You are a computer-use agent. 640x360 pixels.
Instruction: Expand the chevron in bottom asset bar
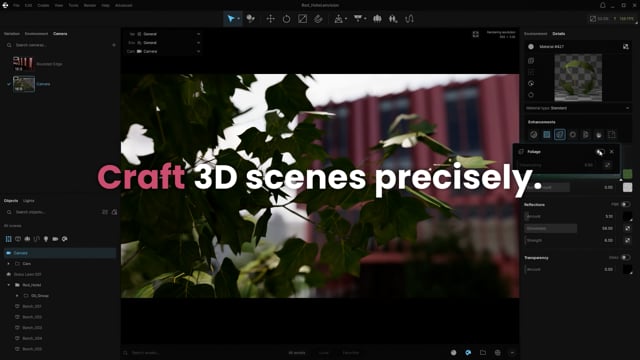512,353
